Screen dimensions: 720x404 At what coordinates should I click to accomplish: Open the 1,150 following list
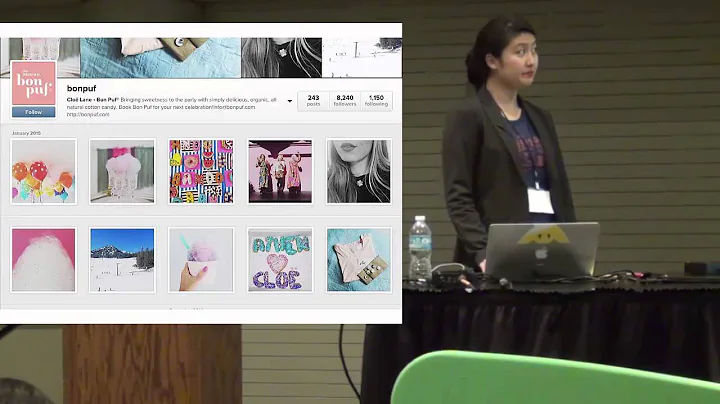[376, 101]
